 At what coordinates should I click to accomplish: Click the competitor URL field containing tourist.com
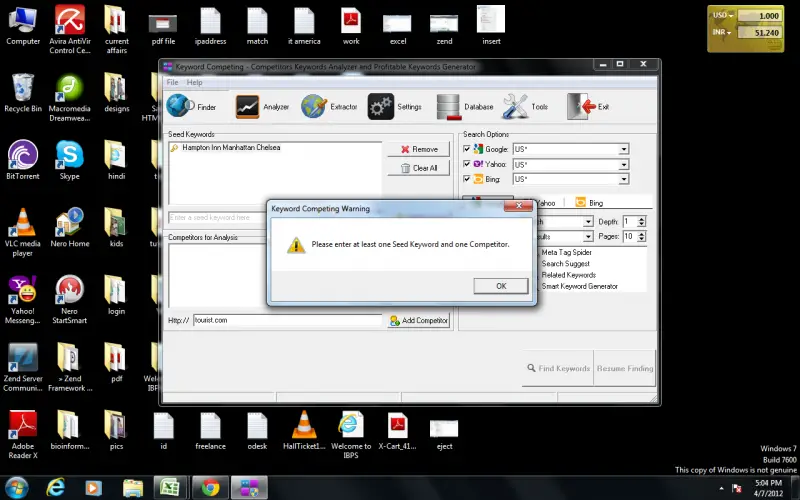(x=287, y=320)
